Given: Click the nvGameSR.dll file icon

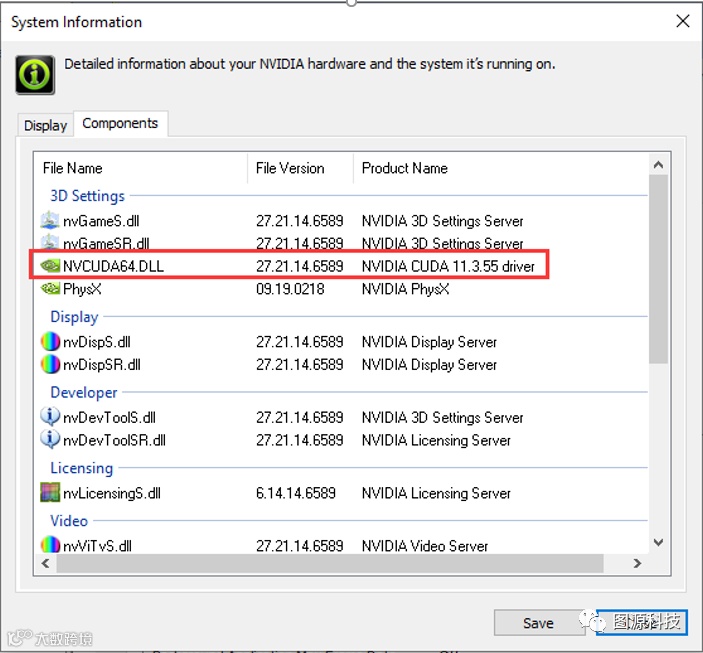Looking at the screenshot, I should pos(50,242).
